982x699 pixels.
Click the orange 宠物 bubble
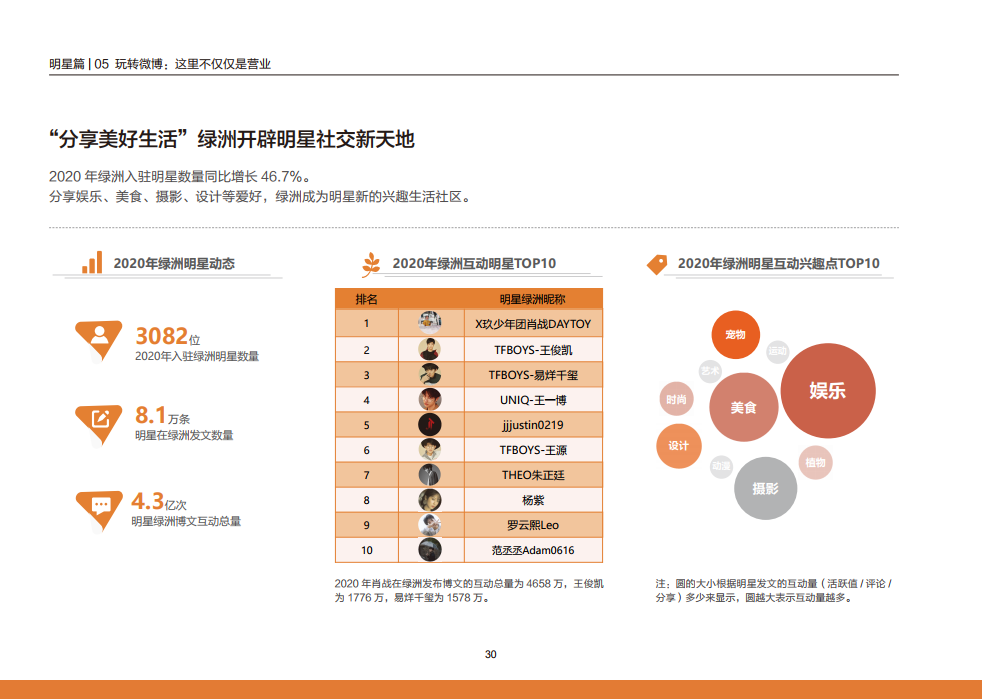(x=735, y=334)
